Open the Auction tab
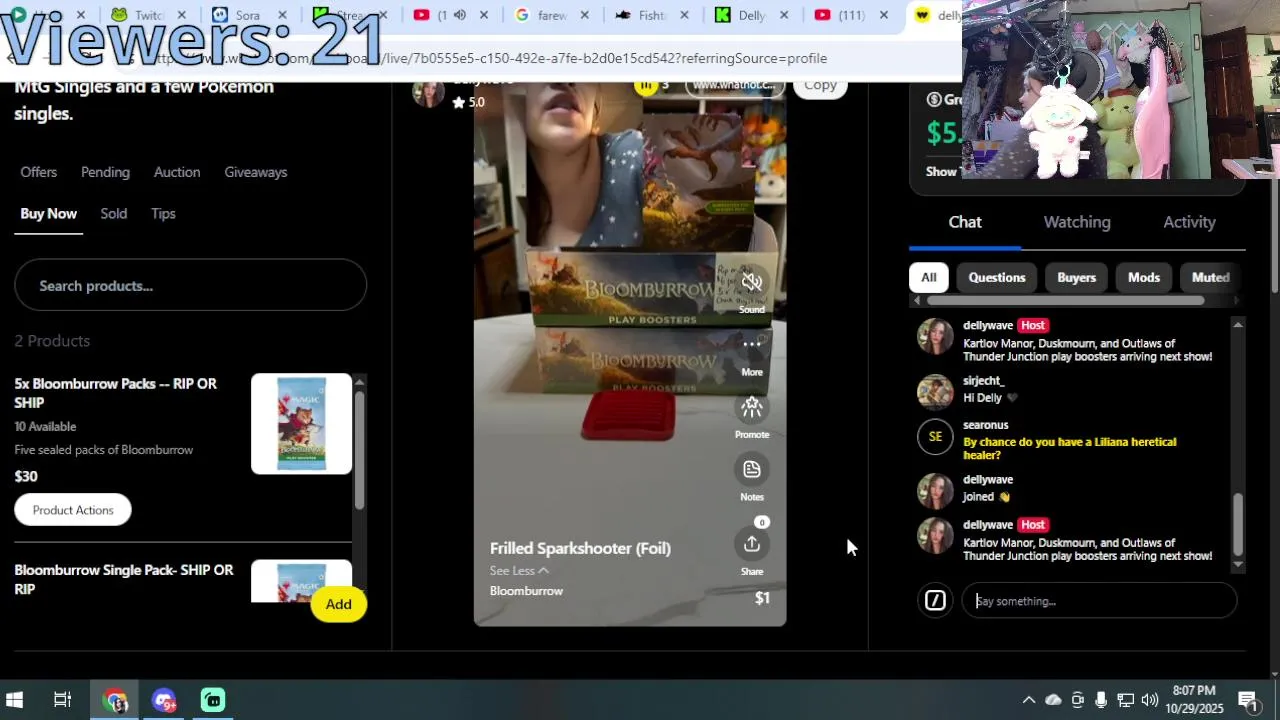This screenshot has width=1280, height=720. coord(177,172)
